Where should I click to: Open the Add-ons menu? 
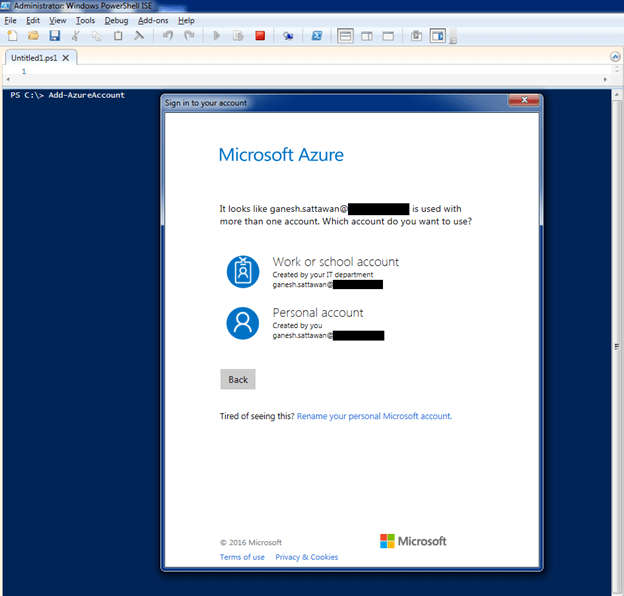153,21
